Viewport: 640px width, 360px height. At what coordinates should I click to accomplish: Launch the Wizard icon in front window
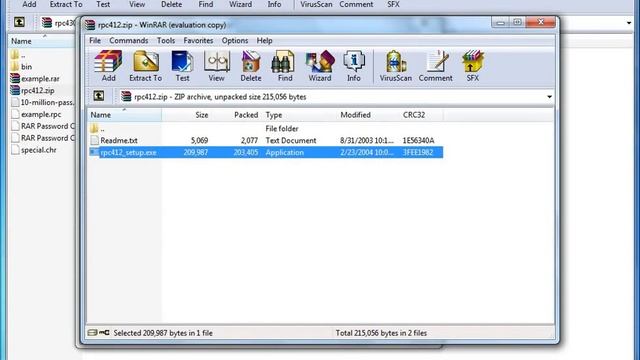[320, 66]
